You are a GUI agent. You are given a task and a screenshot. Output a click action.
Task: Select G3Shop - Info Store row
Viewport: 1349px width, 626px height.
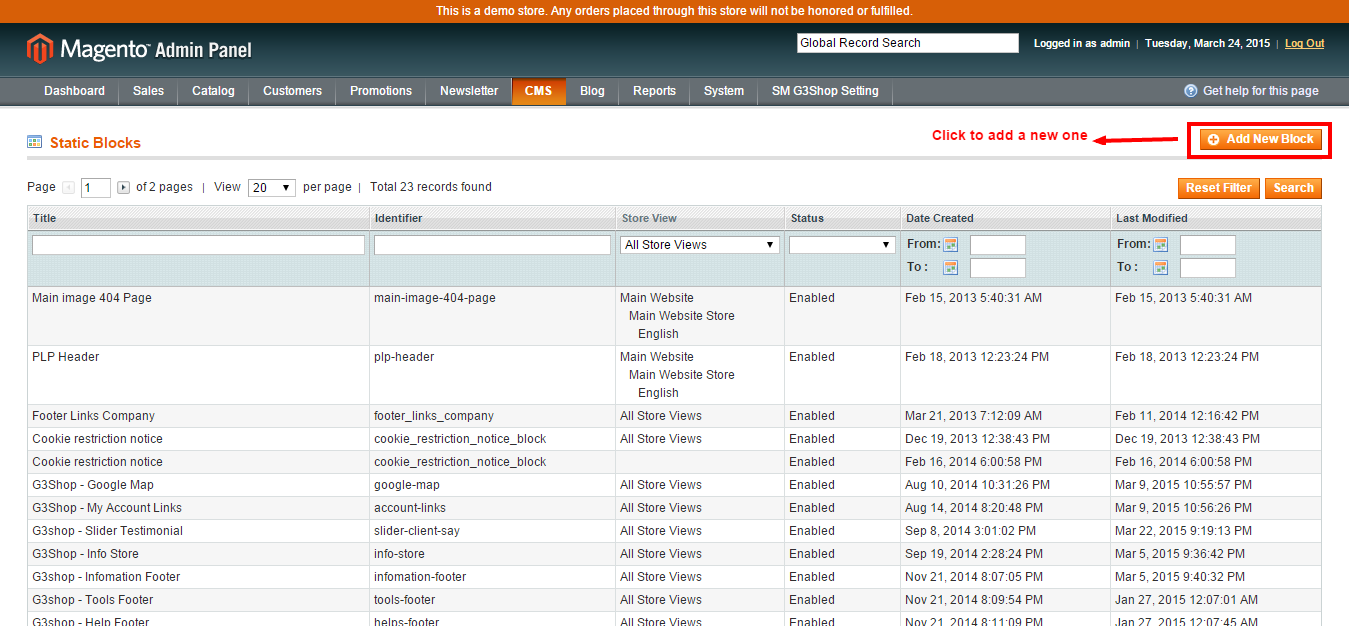674,554
